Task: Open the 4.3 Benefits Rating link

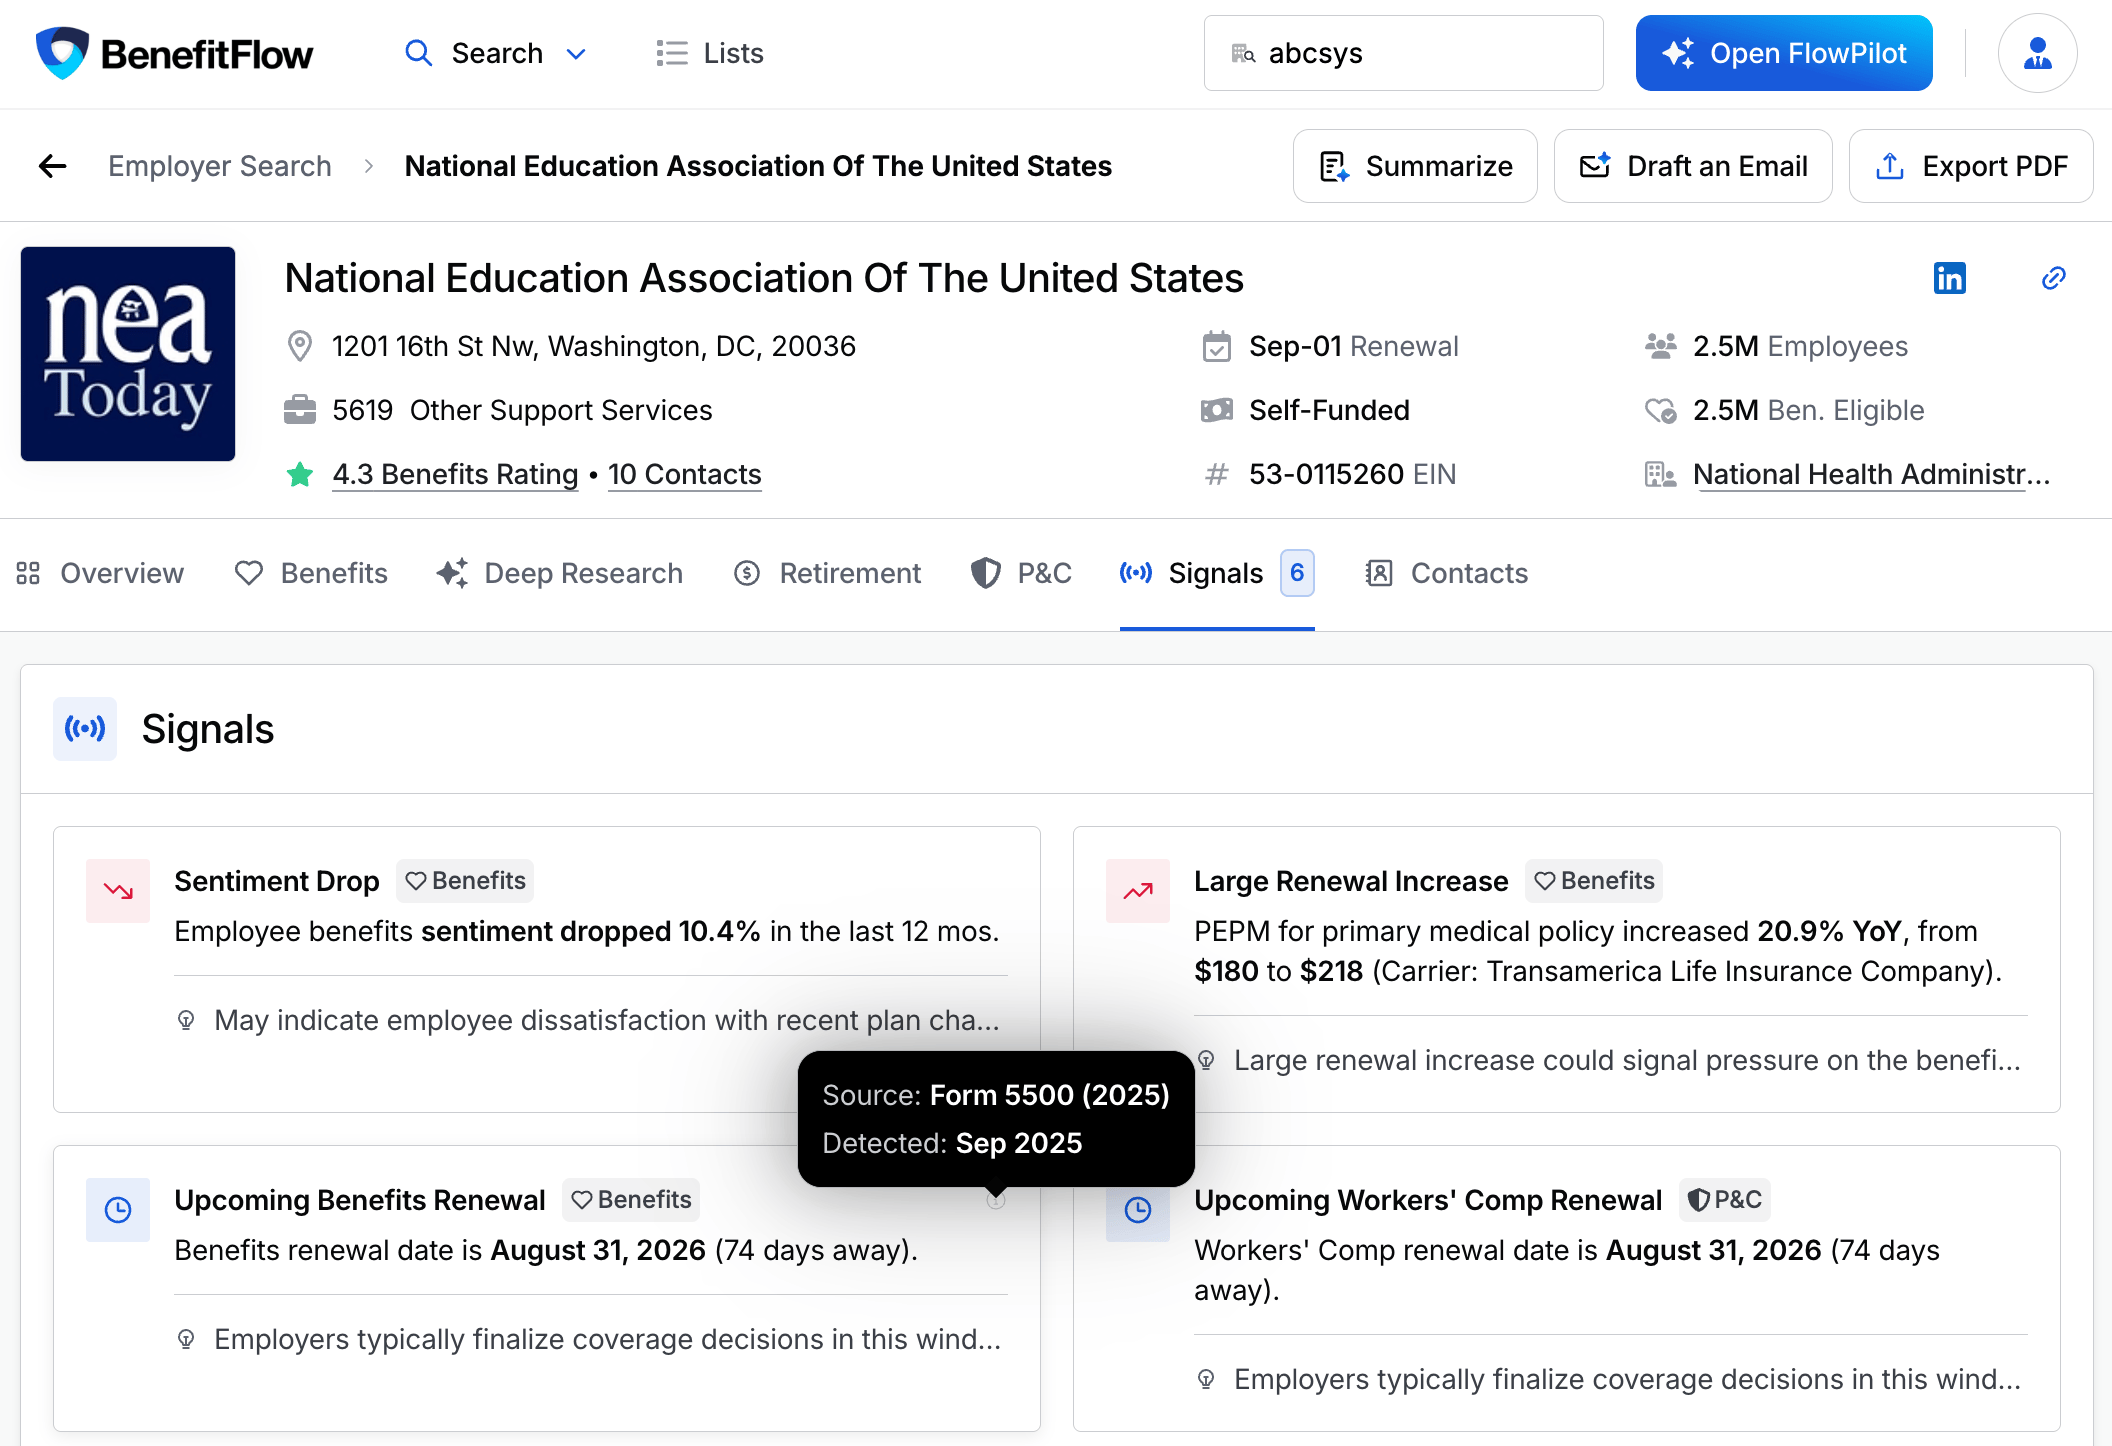Action: coord(455,474)
